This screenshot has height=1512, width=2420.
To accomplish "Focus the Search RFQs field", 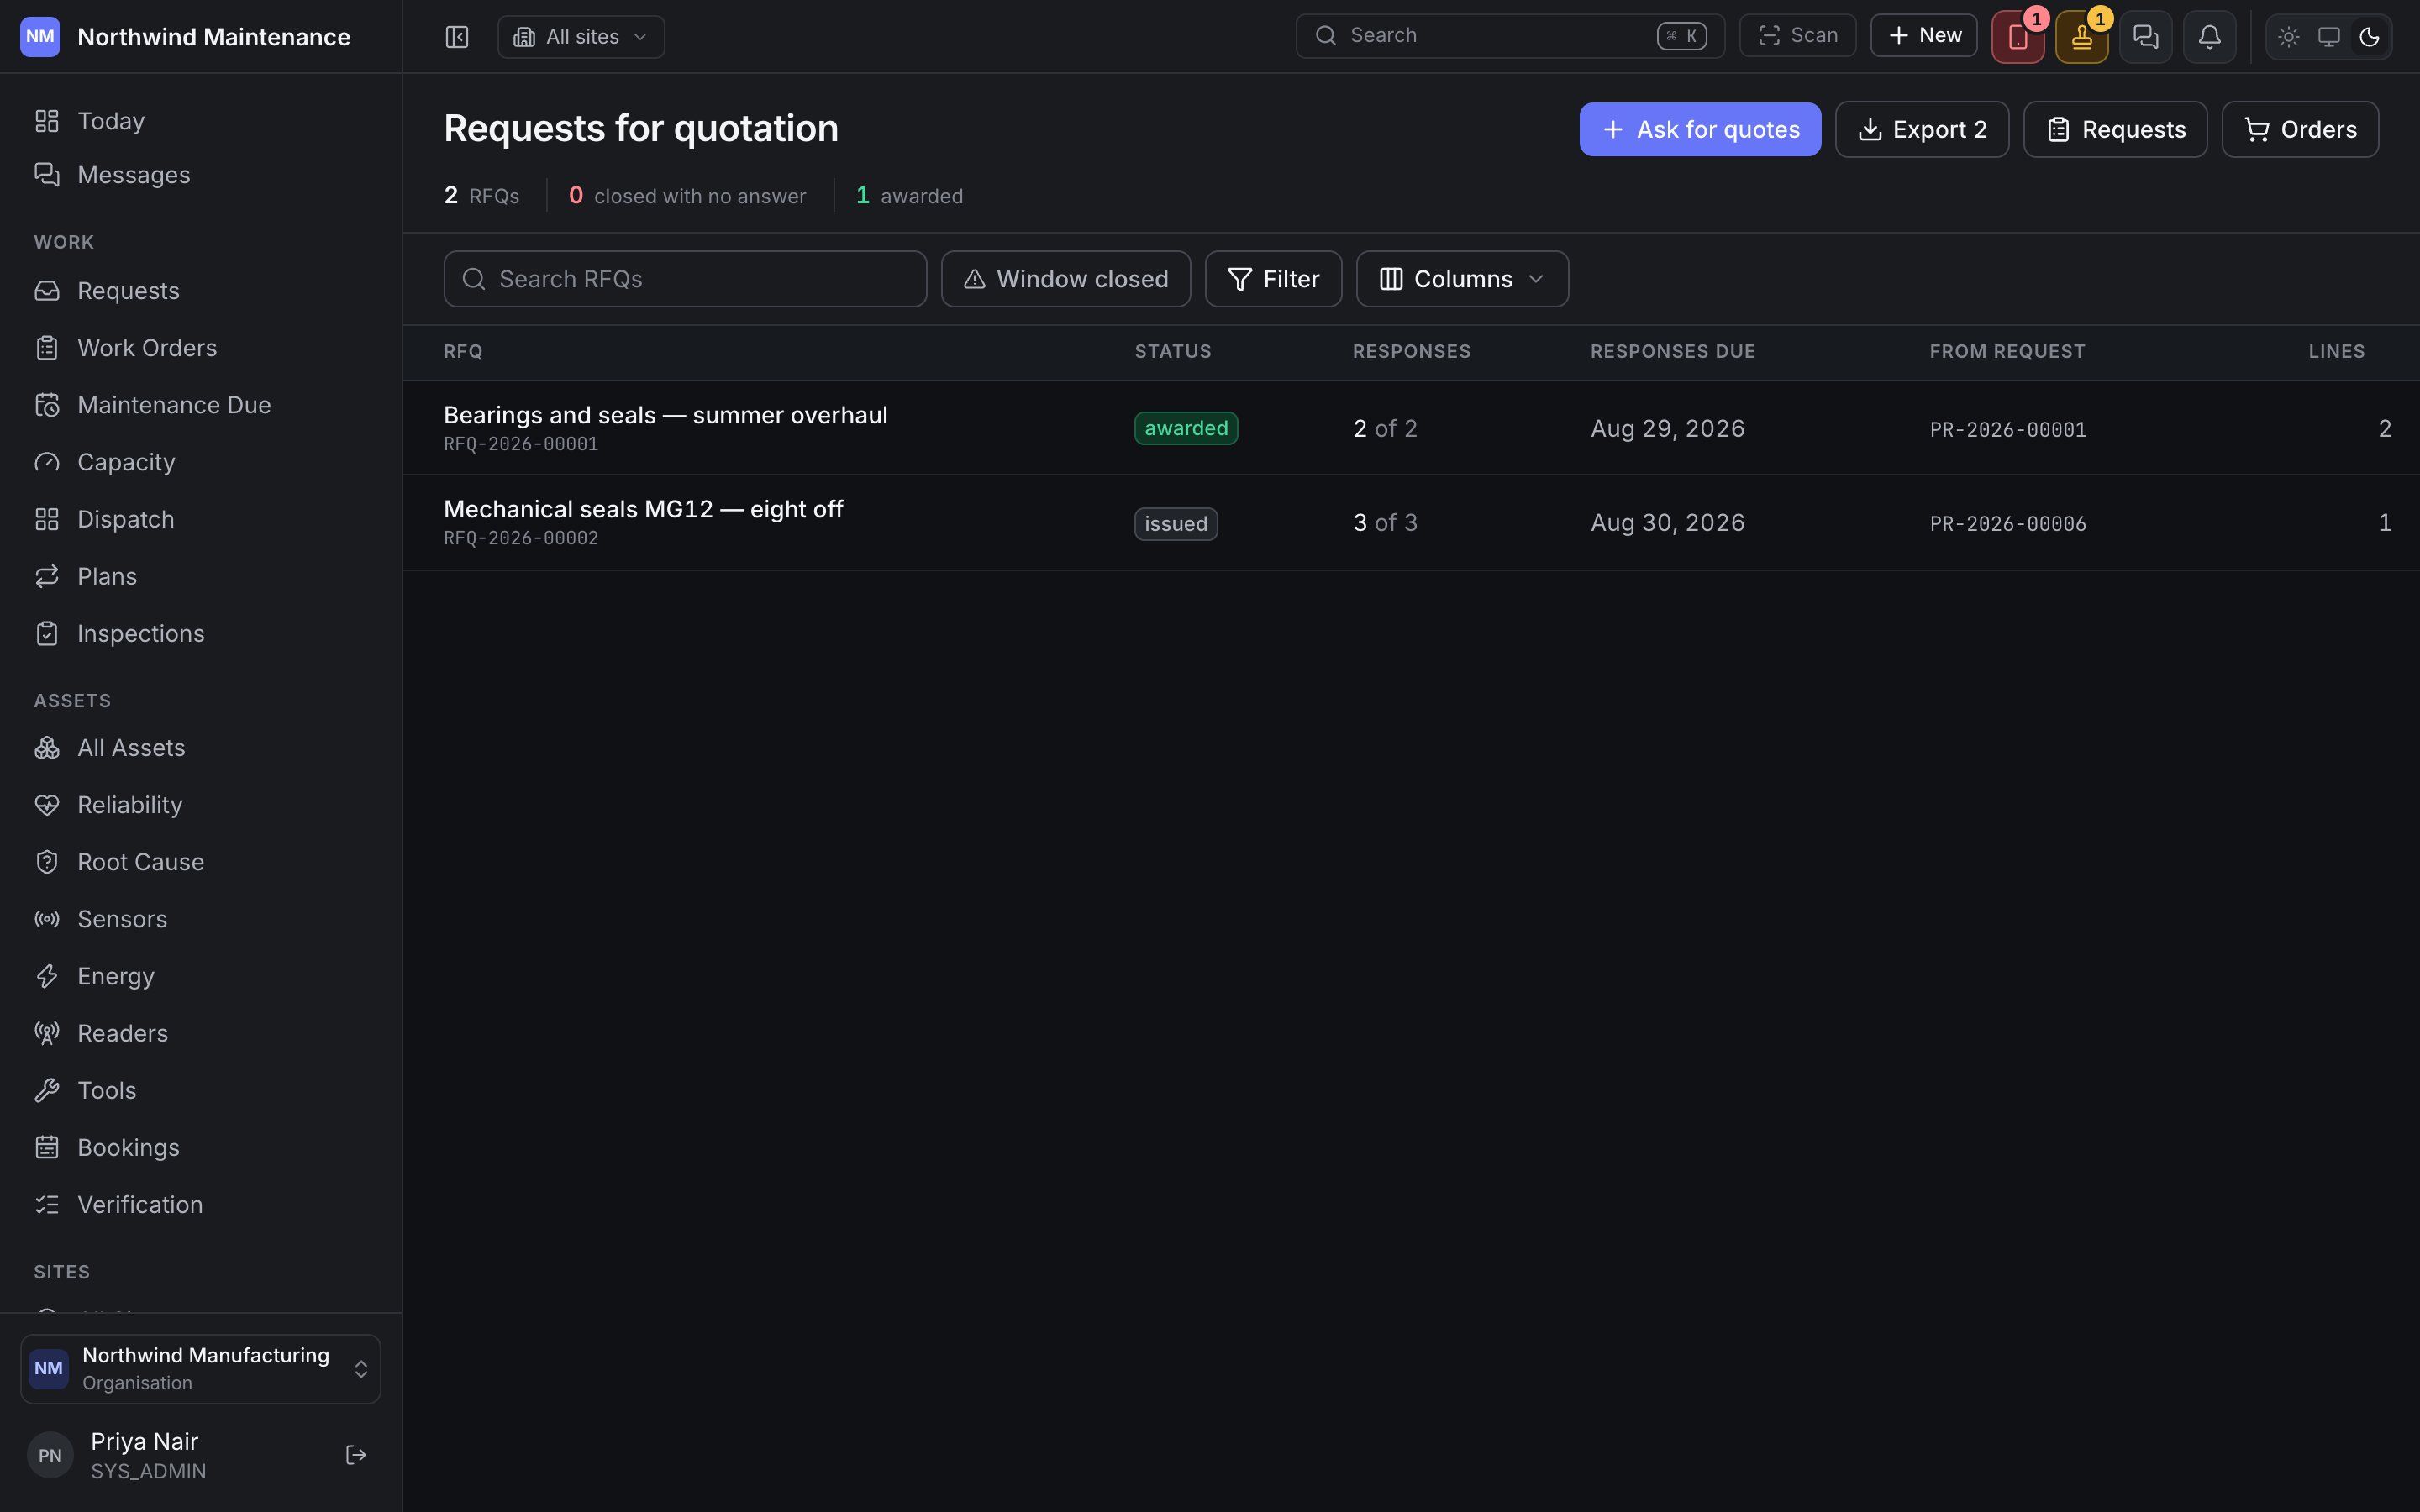I will coord(685,279).
